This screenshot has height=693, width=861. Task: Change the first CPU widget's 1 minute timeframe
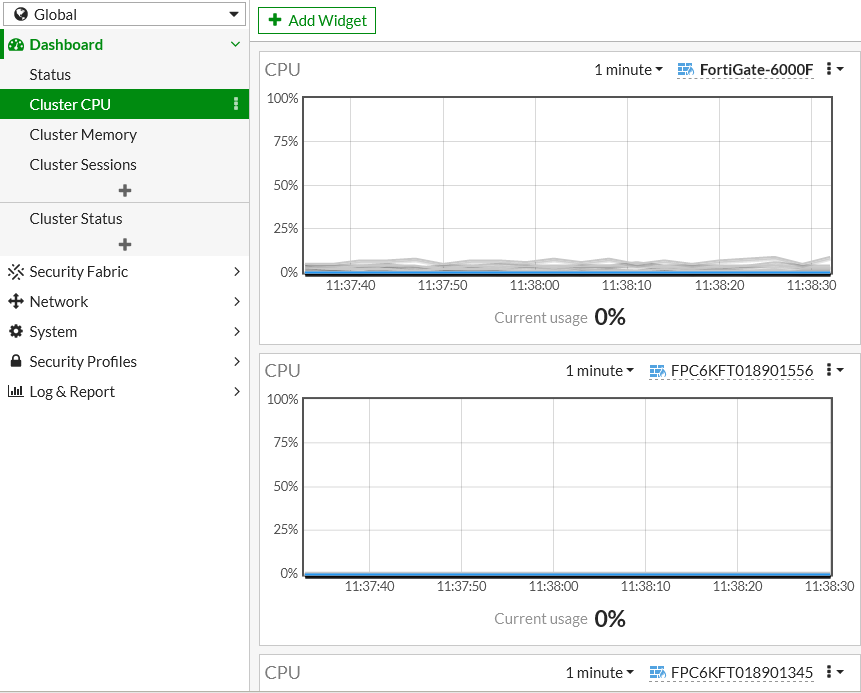tap(628, 70)
